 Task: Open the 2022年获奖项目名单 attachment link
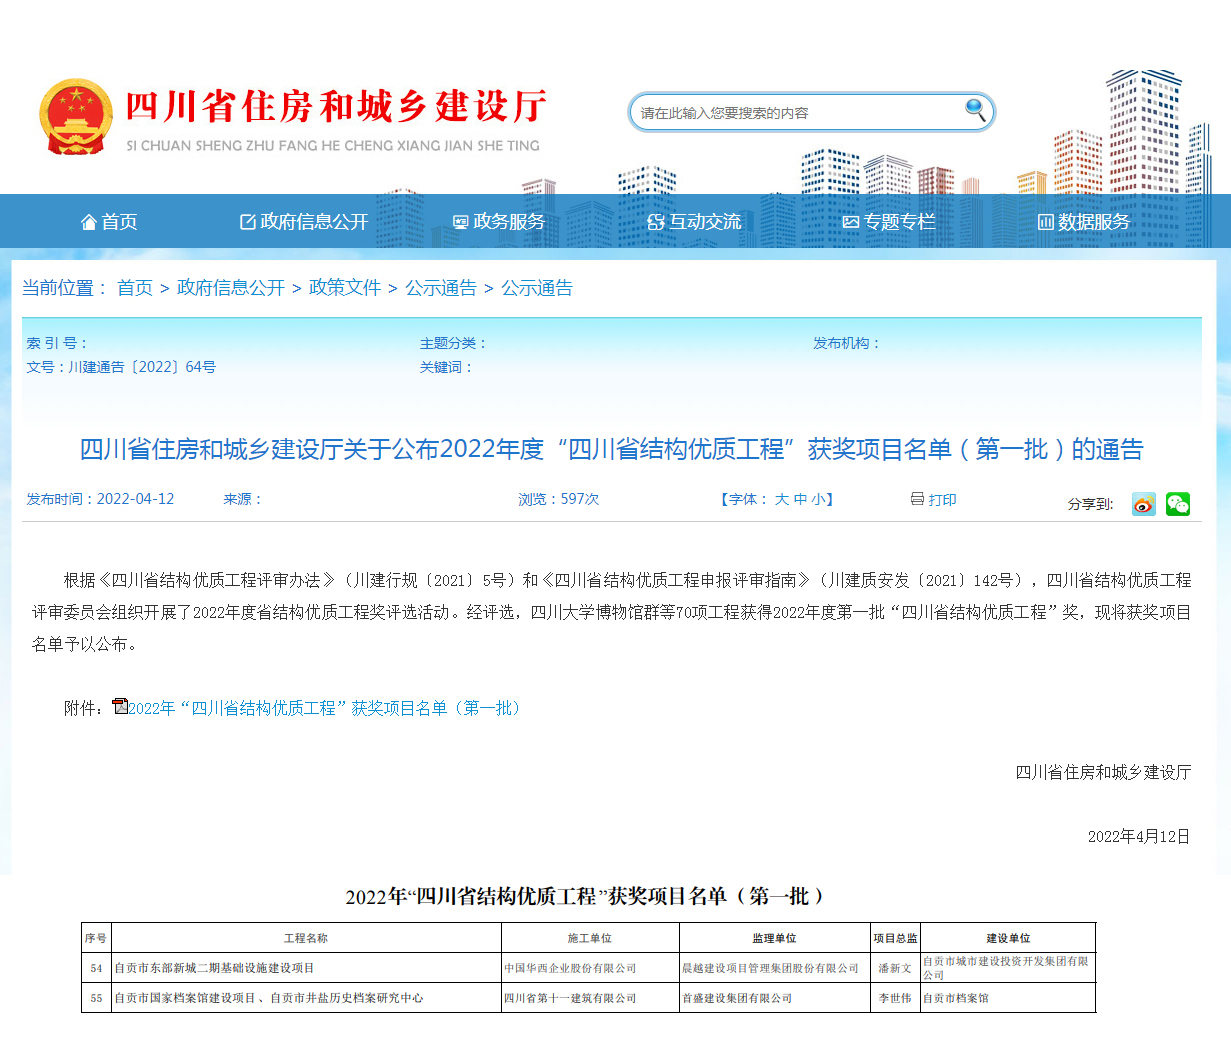325,708
